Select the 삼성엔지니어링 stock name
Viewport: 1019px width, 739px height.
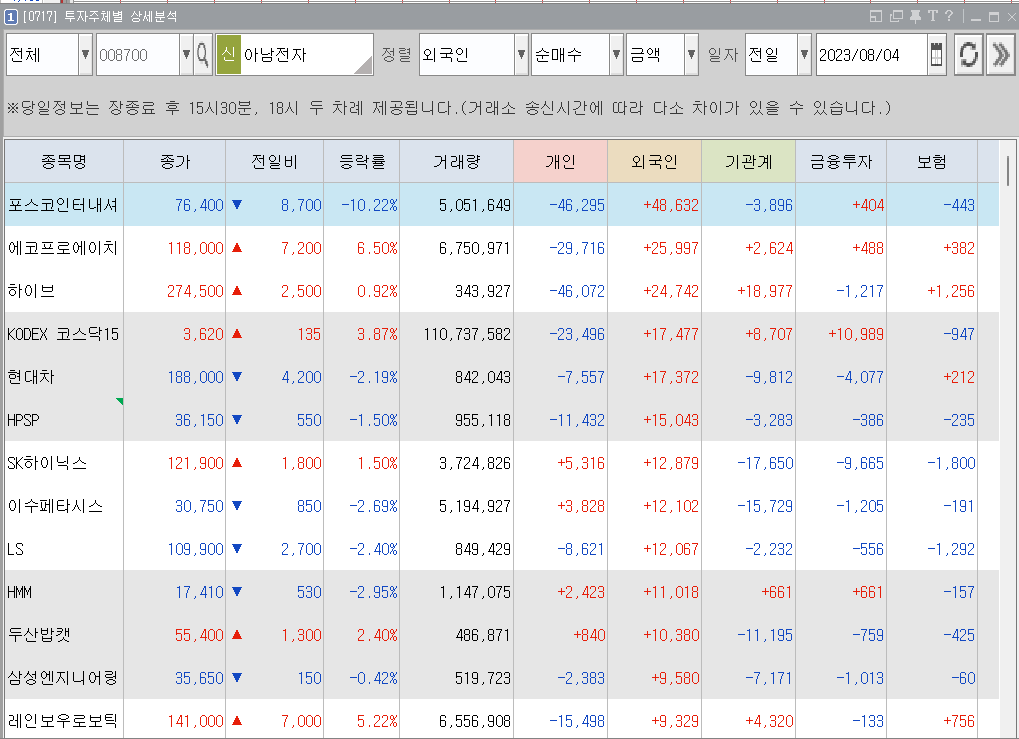click(x=62, y=678)
